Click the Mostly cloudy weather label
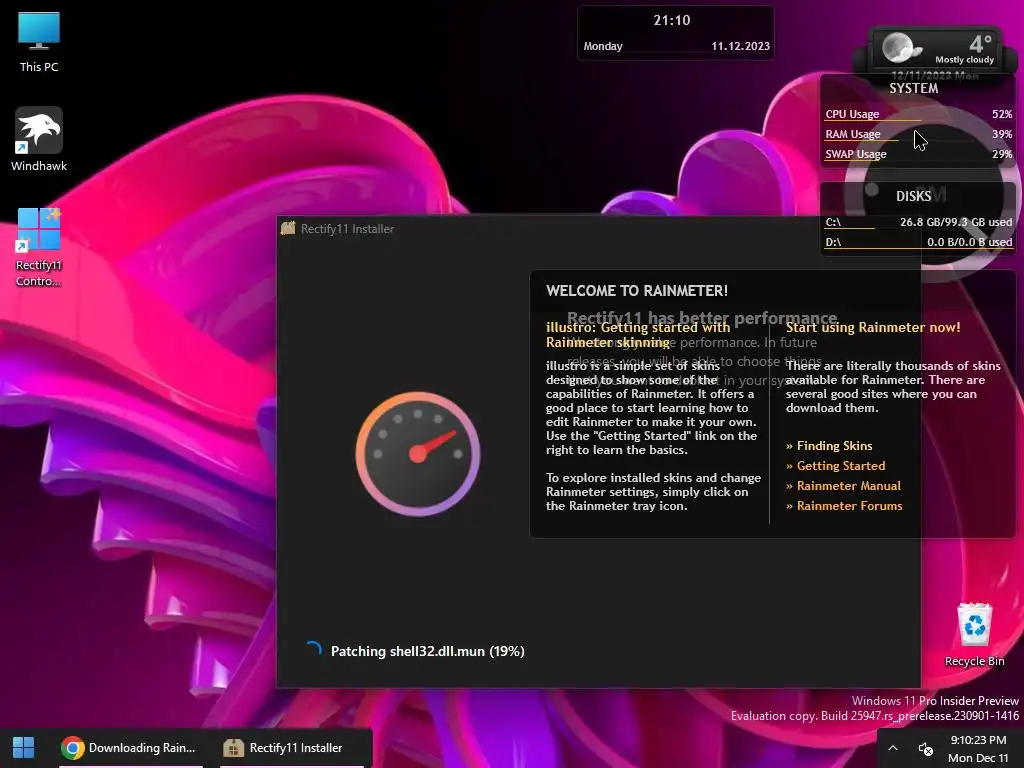The height and width of the screenshot is (768, 1024). 965,59
